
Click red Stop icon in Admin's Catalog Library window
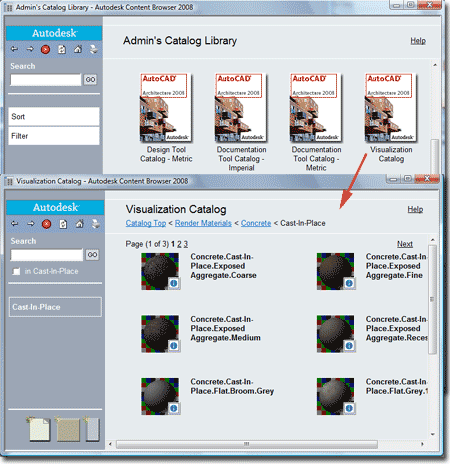click(x=45, y=50)
